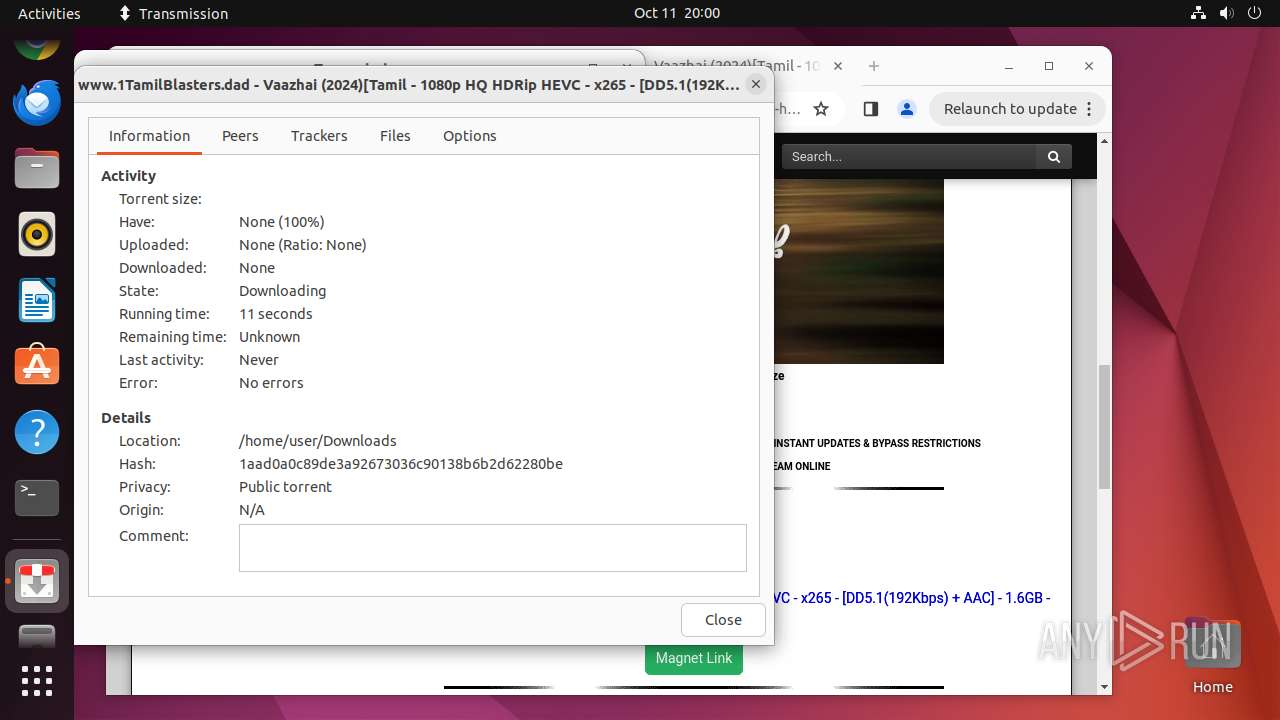This screenshot has width=1280, height=720.
Task: Open the Help icon in dock
Action: coord(37,432)
